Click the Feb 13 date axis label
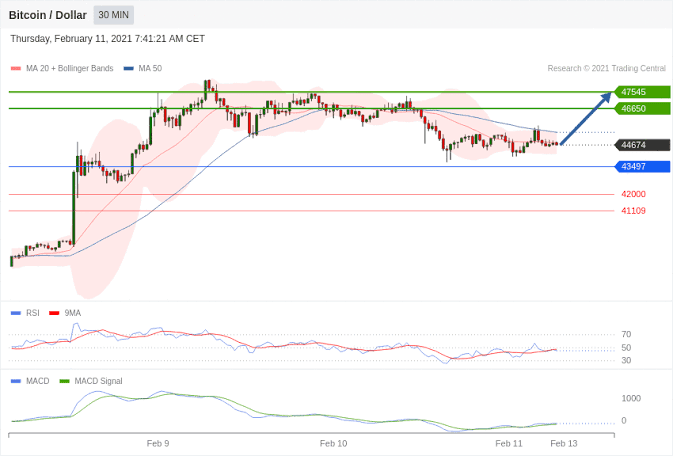The image size is (673, 456). pos(564,444)
